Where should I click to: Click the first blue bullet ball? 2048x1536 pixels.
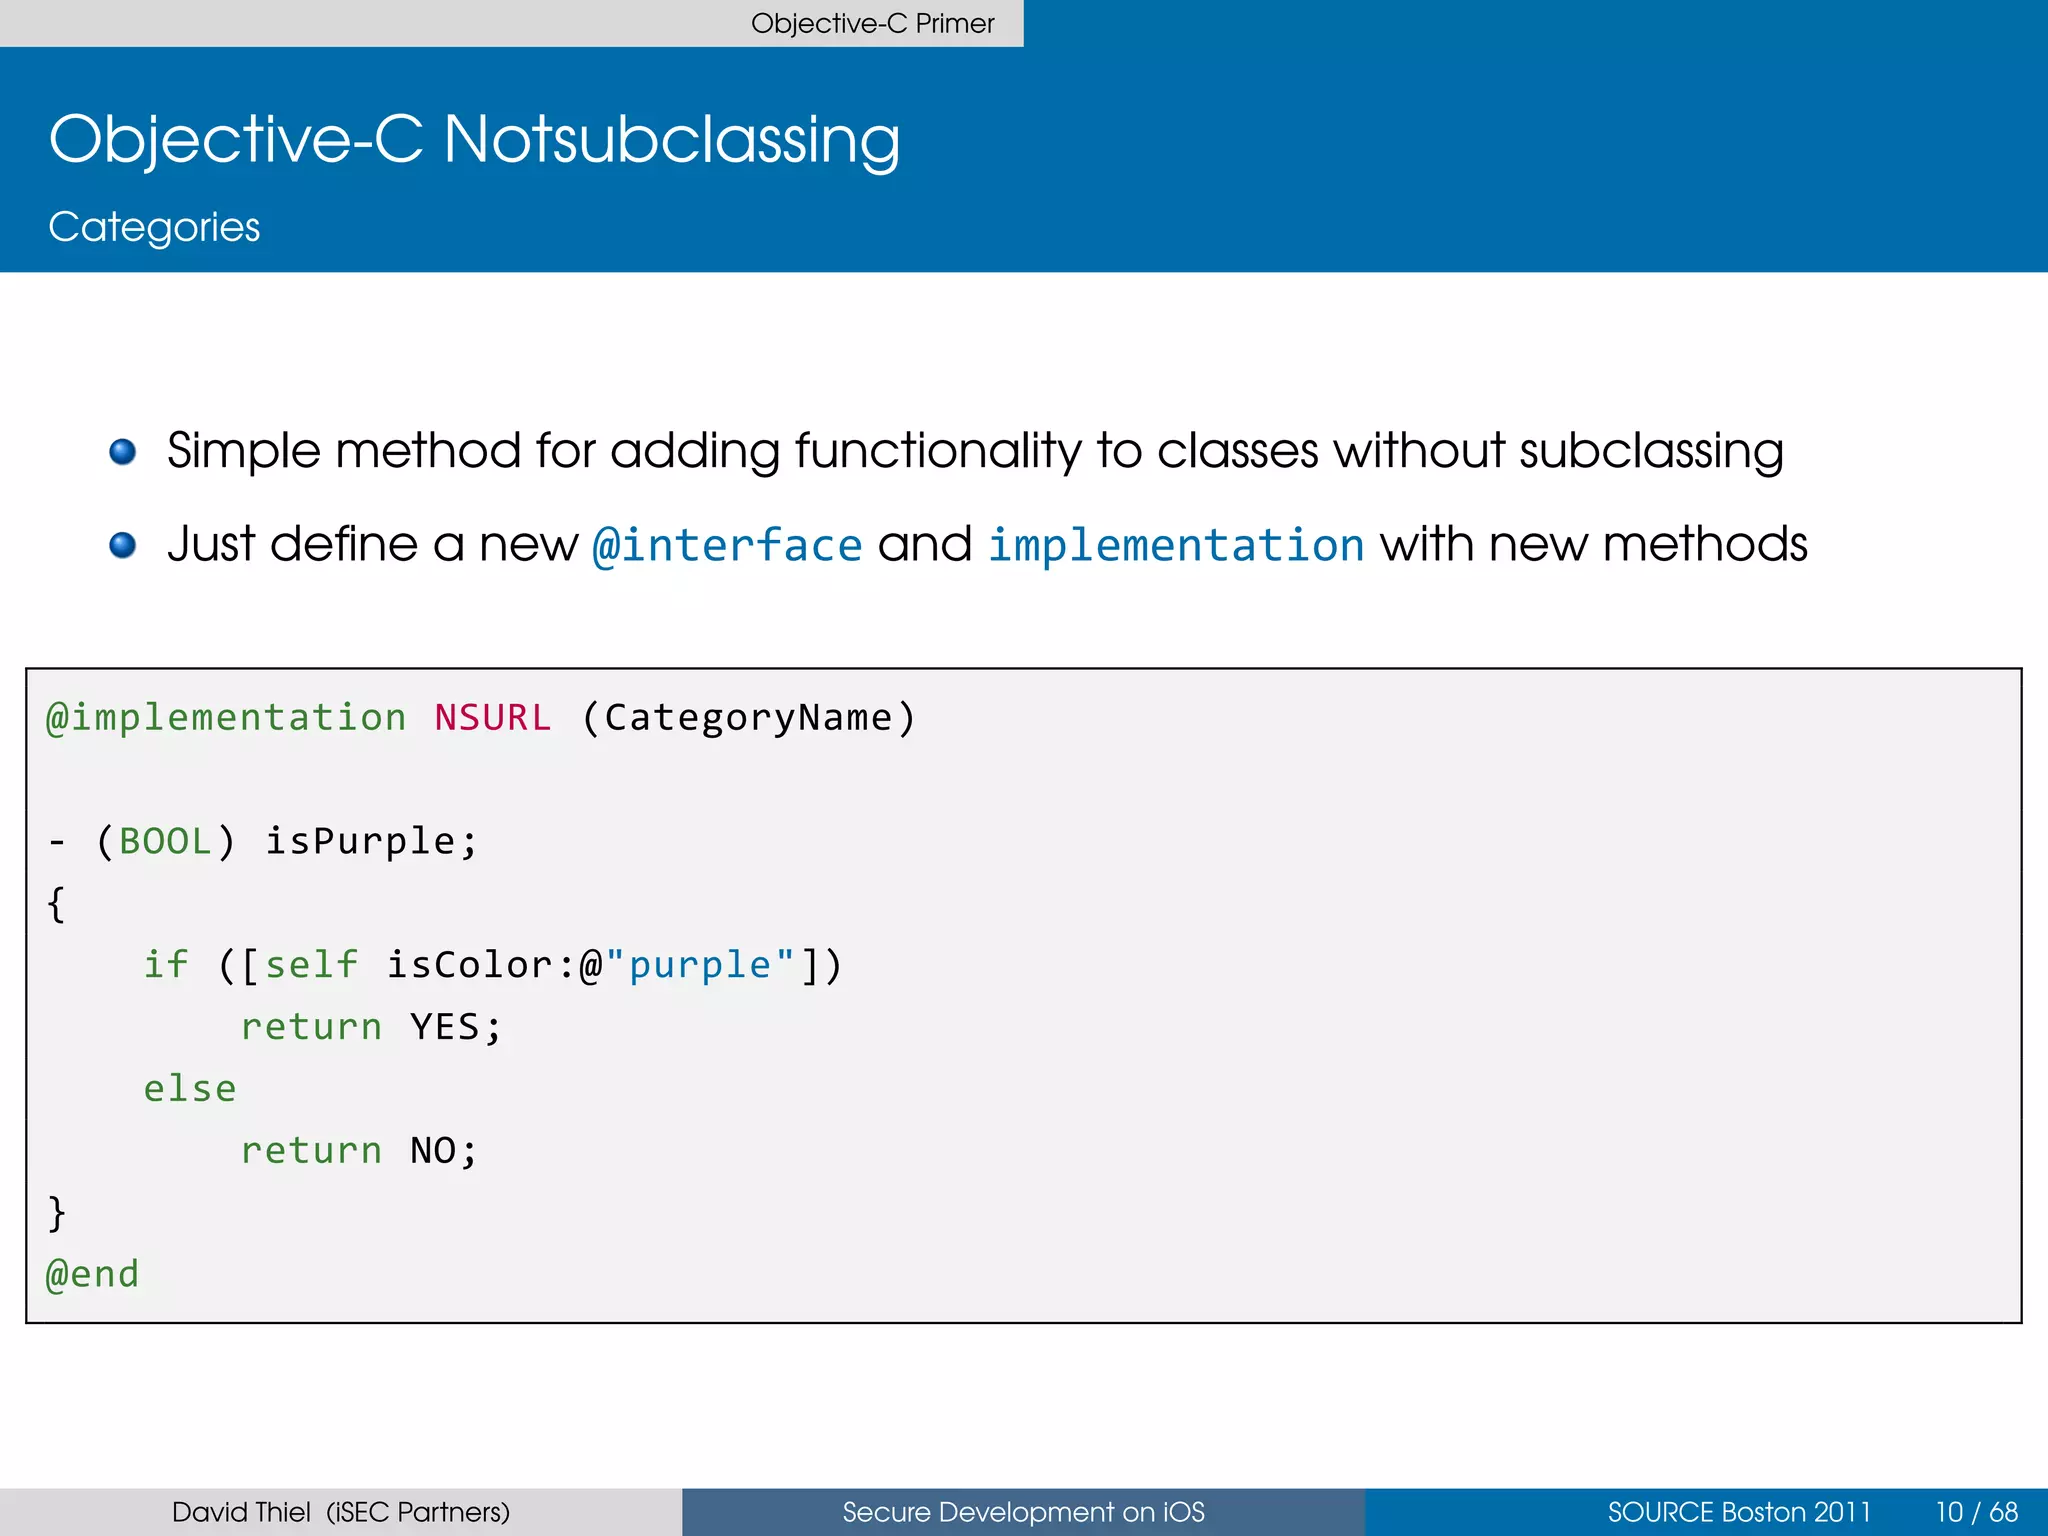(122, 452)
